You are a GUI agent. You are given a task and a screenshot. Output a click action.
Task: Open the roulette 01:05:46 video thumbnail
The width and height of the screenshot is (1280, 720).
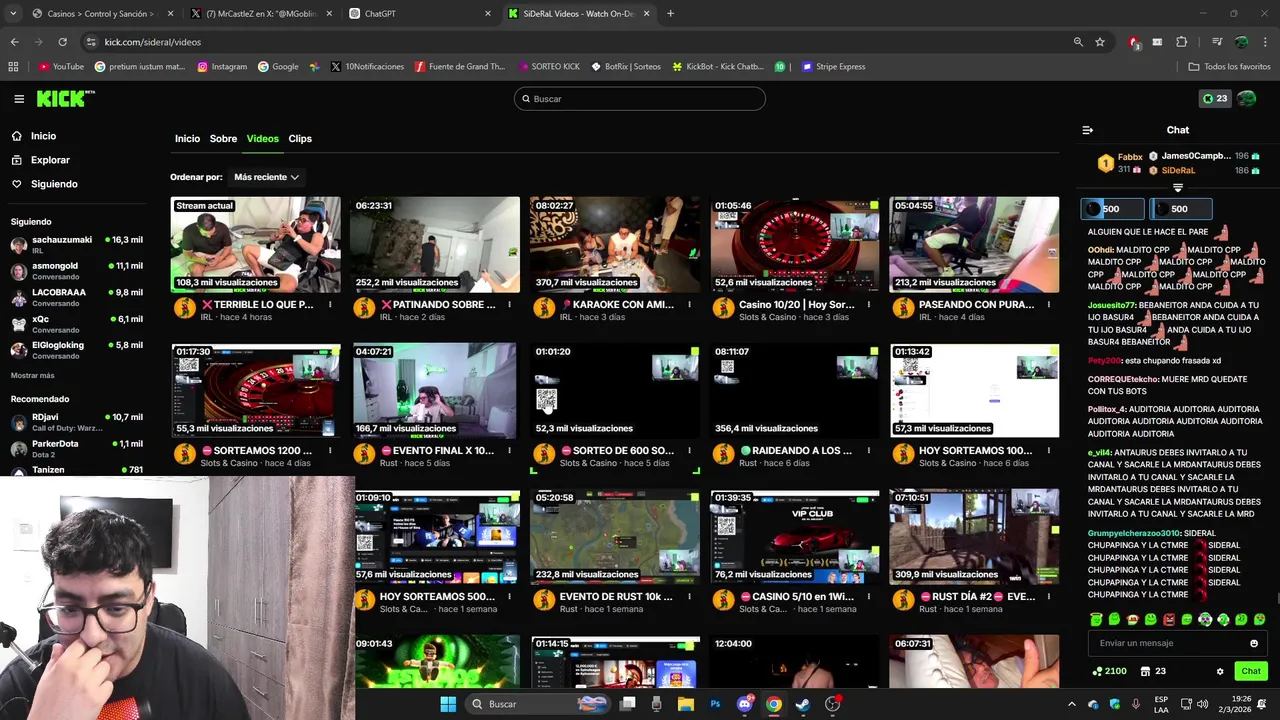click(x=794, y=244)
